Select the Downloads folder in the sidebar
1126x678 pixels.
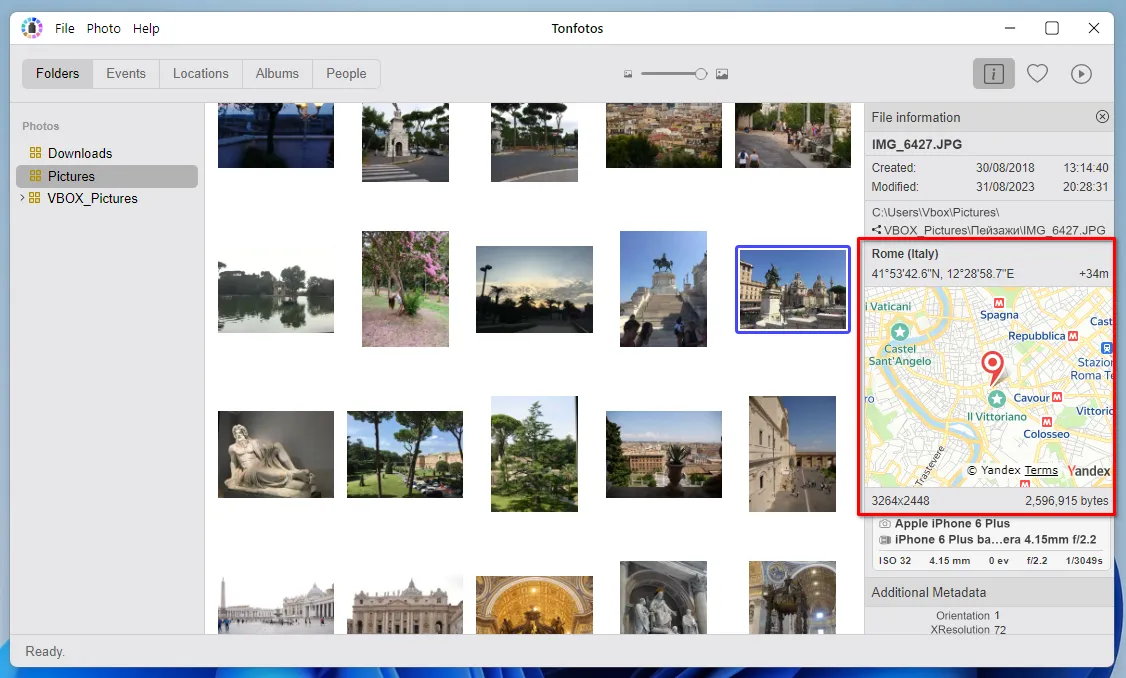tap(80, 152)
